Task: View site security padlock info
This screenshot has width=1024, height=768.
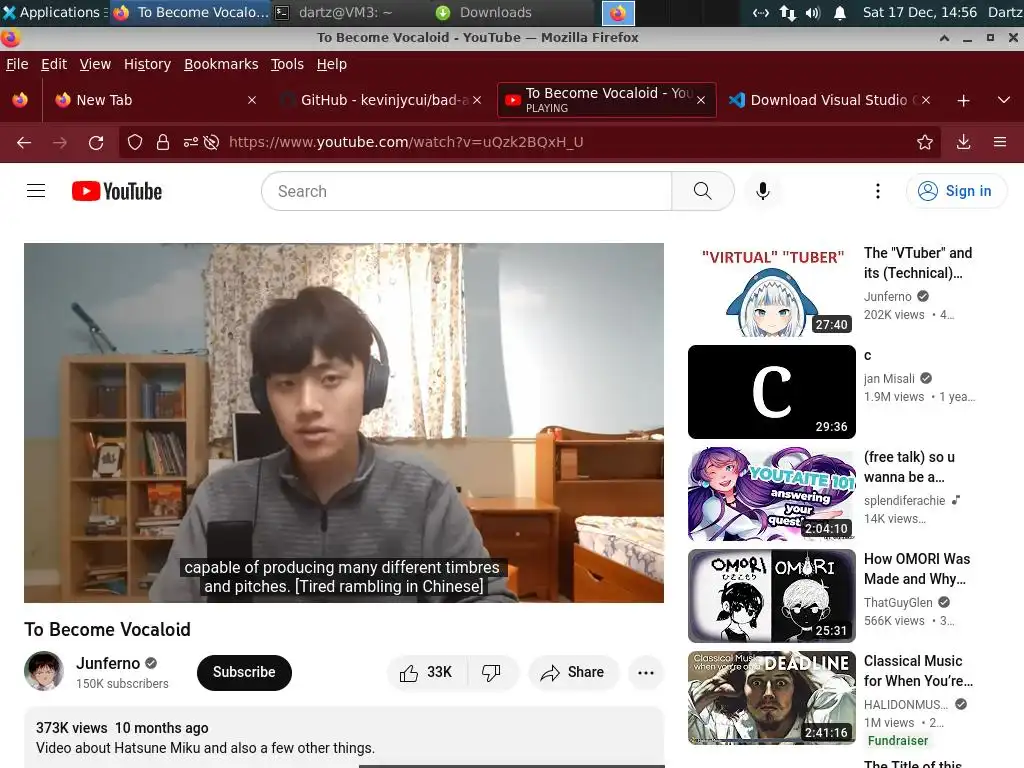Action: pos(163,142)
